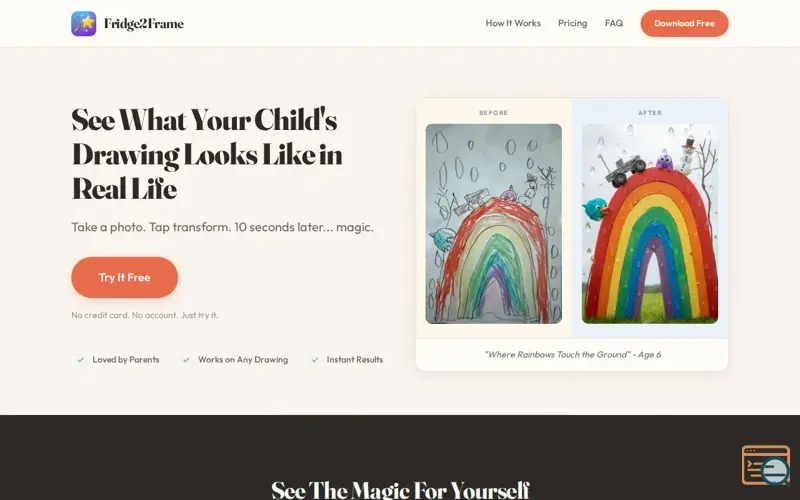Screen dimensions: 800x500
Task: Click the Works on Any Drawing text
Action: [x=243, y=360]
